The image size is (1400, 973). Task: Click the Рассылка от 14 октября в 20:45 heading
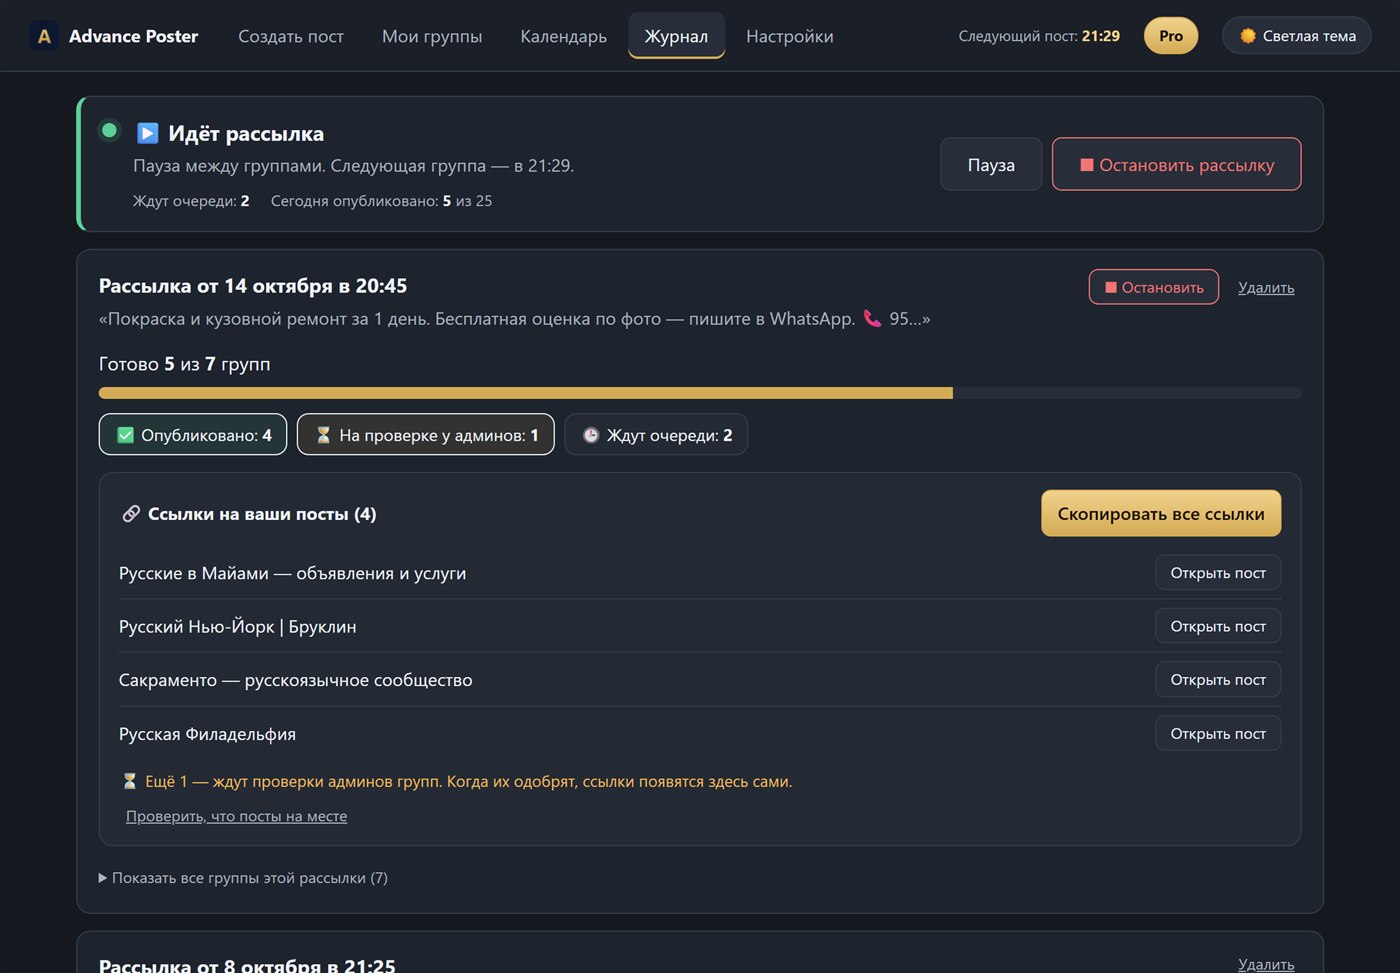[253, 286]
